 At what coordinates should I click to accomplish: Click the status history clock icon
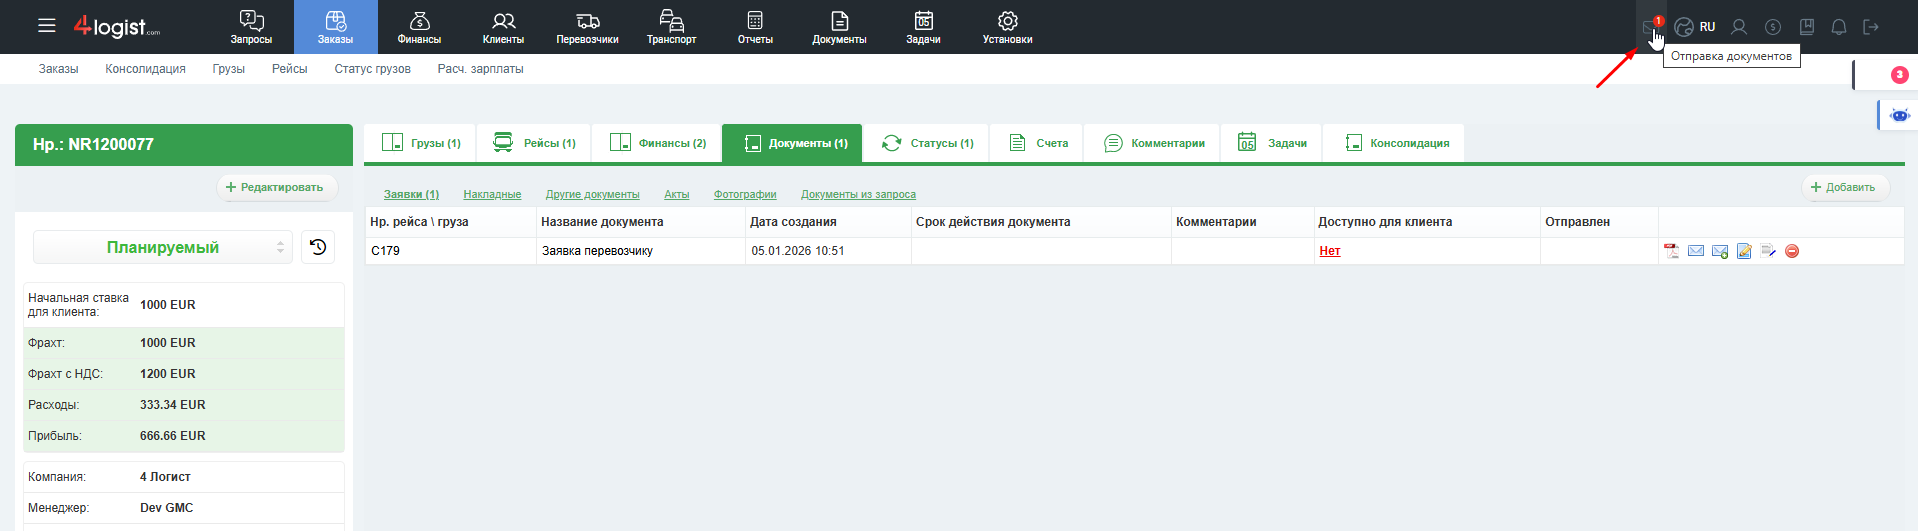point(318,247)
